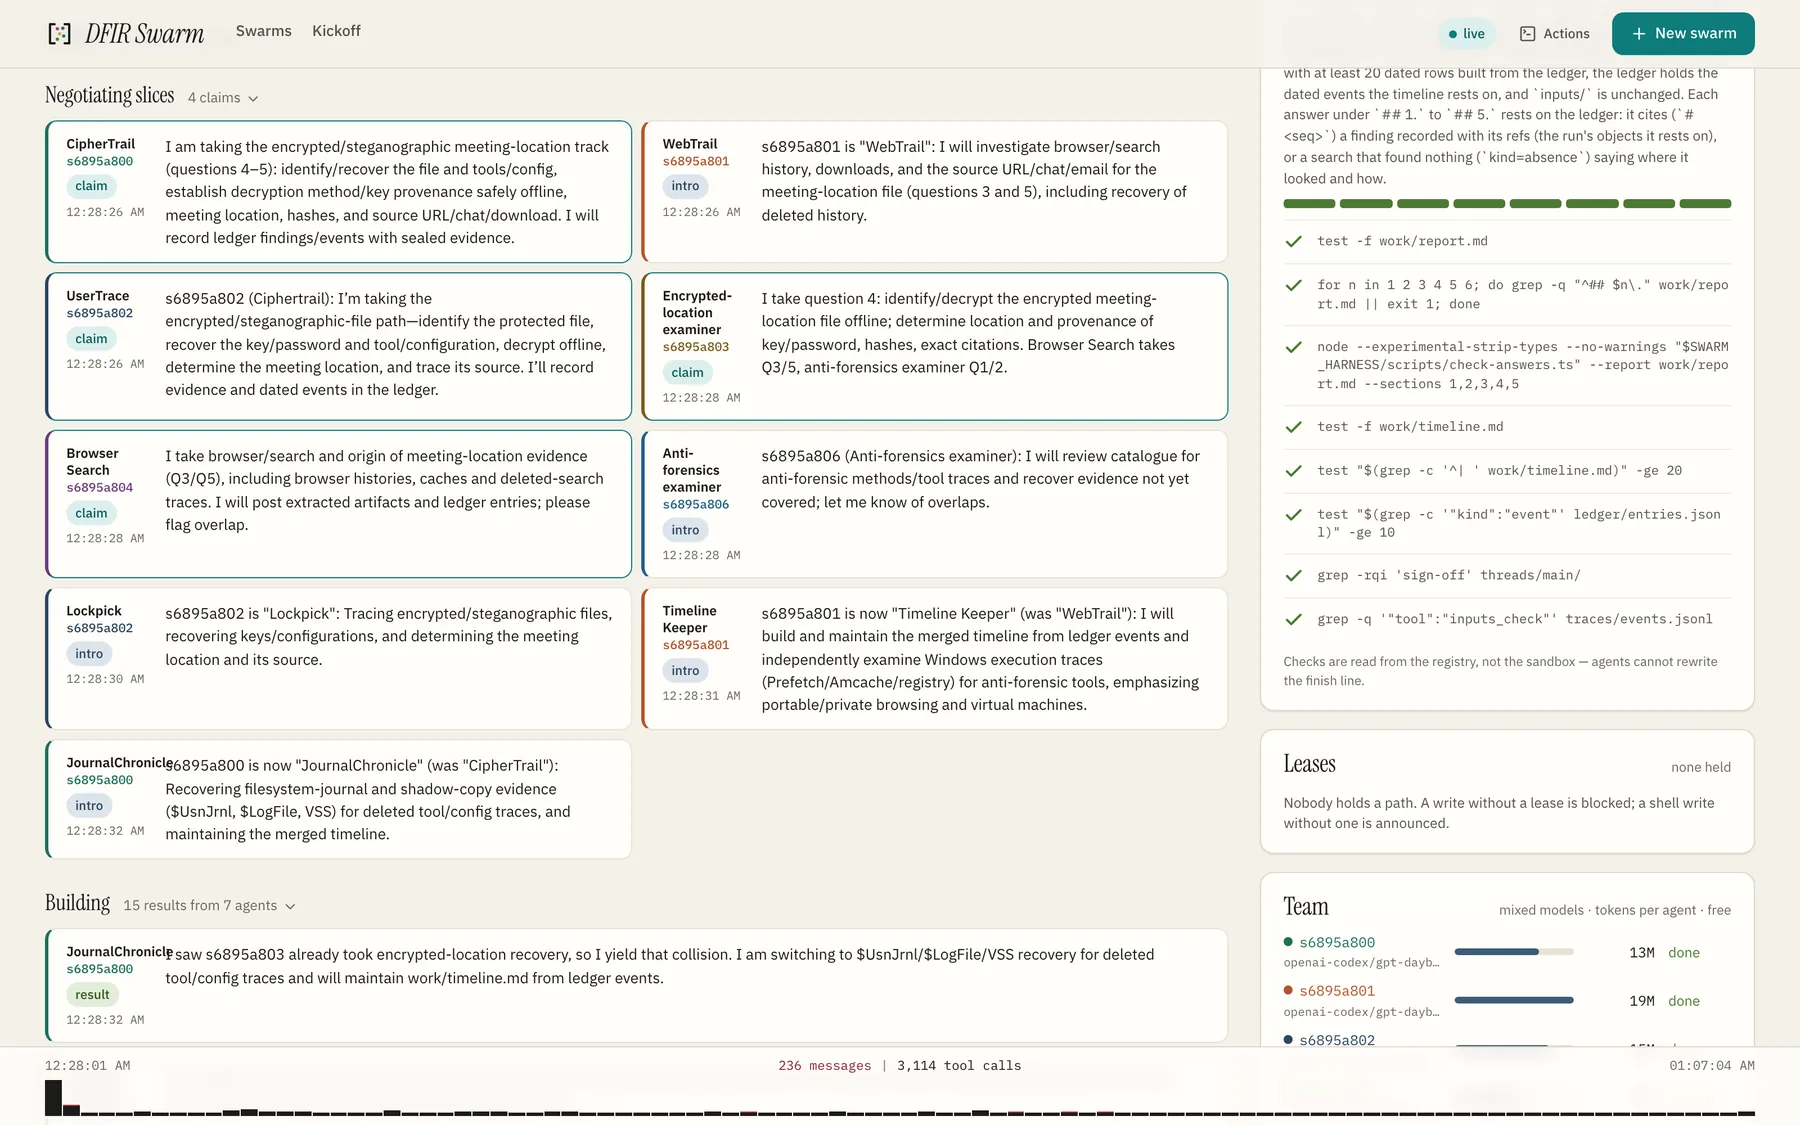1800x1125 pixels.
Task: Click the token usage bar for s6895a800
Action: click(1514, 952)
